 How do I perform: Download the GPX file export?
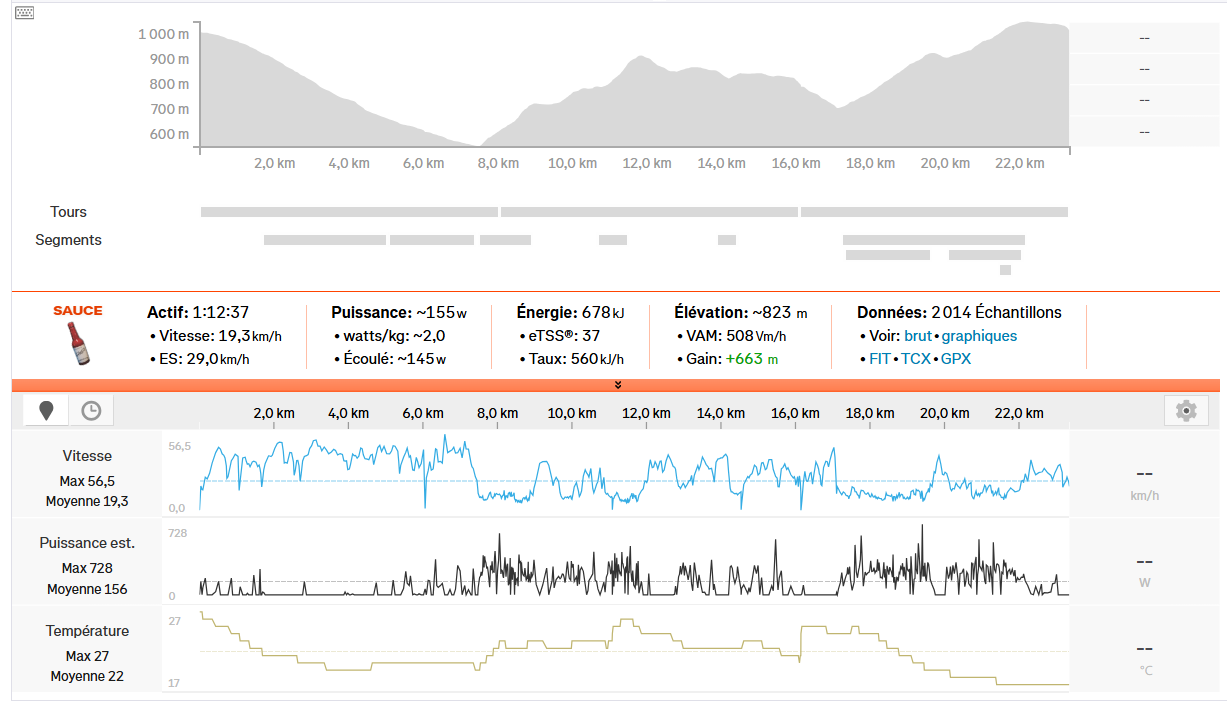coord(955,358)
